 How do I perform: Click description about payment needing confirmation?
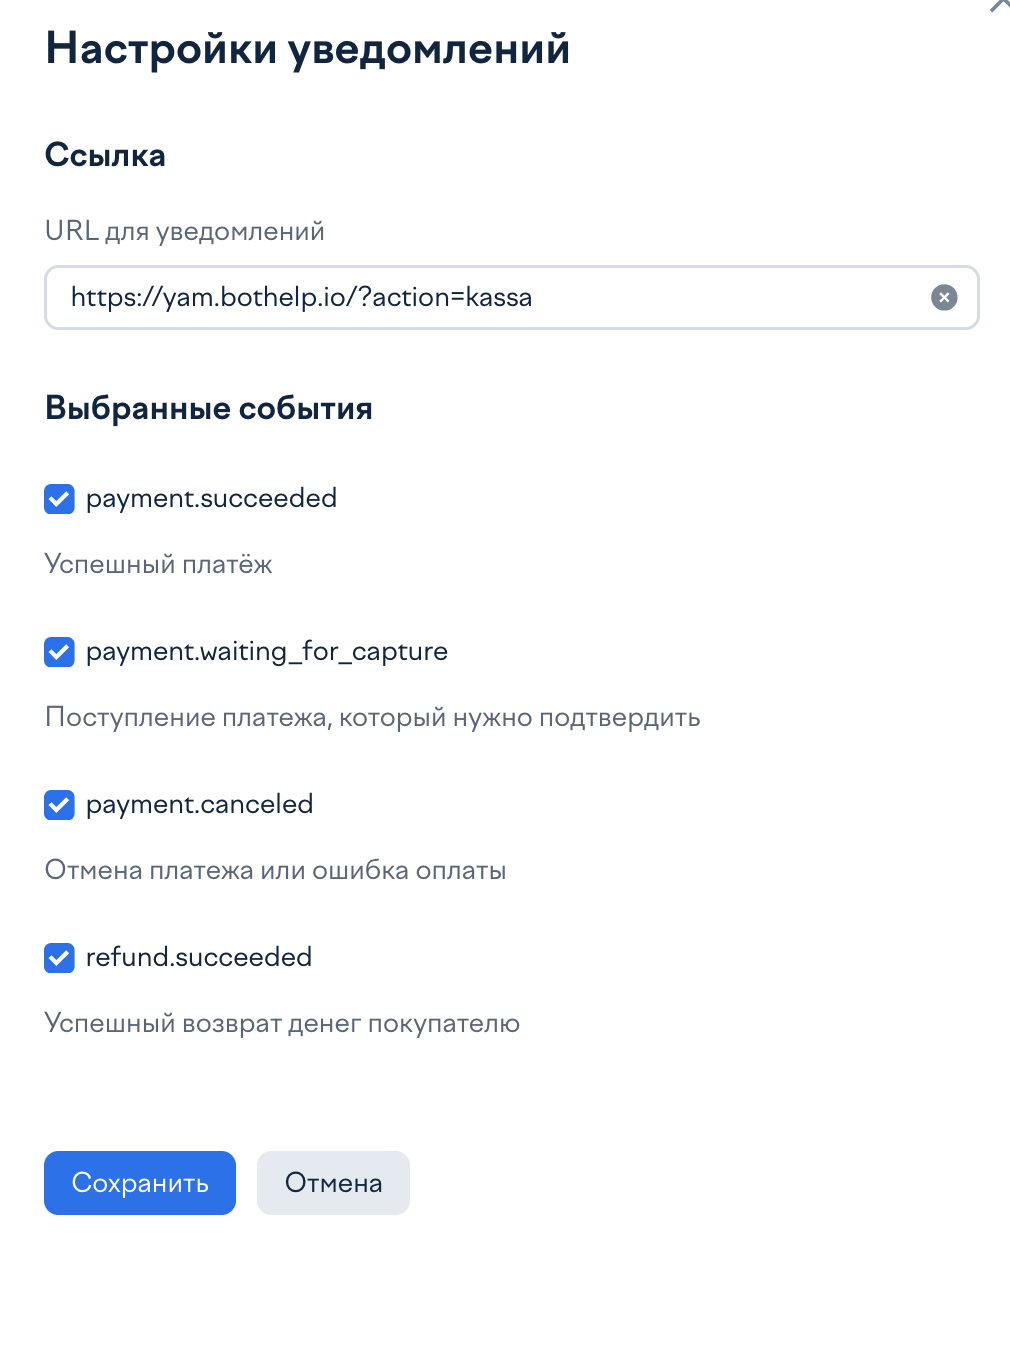(x=373, y=718)
